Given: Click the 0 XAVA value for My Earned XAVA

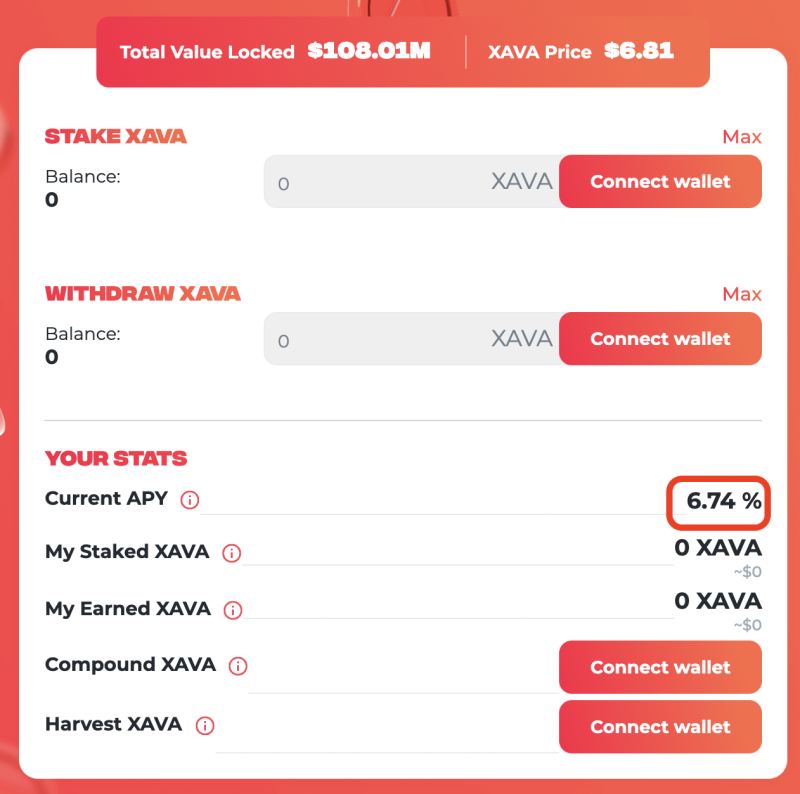Looking at the screenshot, I should pyautogui.click(x=718, y=601).
